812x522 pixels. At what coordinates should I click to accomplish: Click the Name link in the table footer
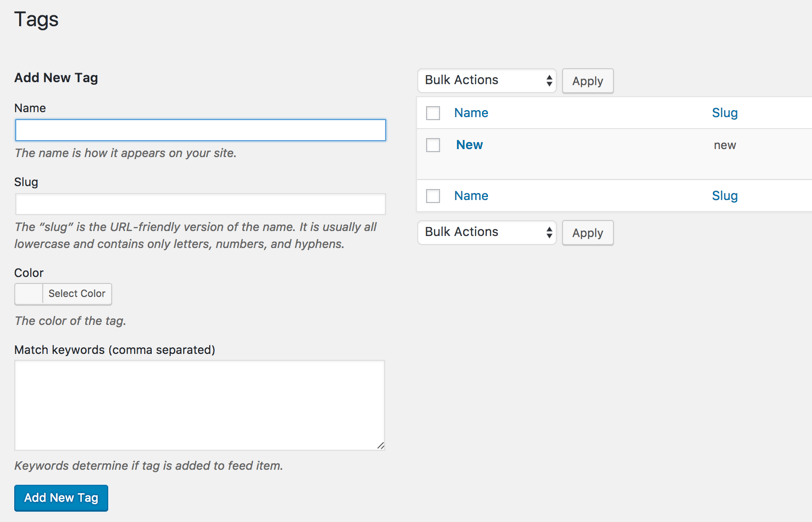[x=471, y=196]
